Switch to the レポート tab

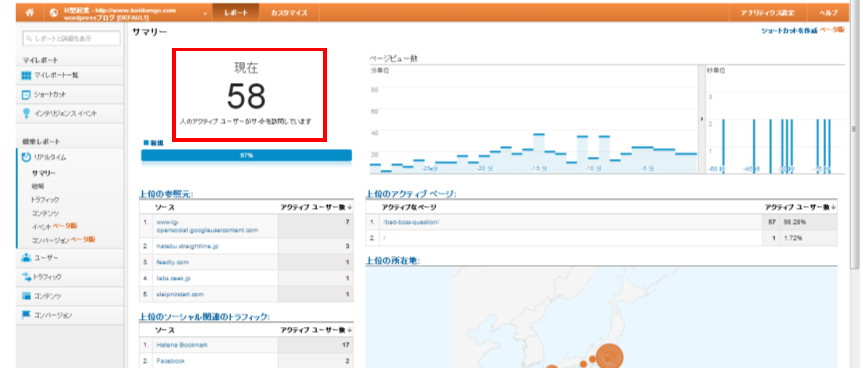point(236,12)
